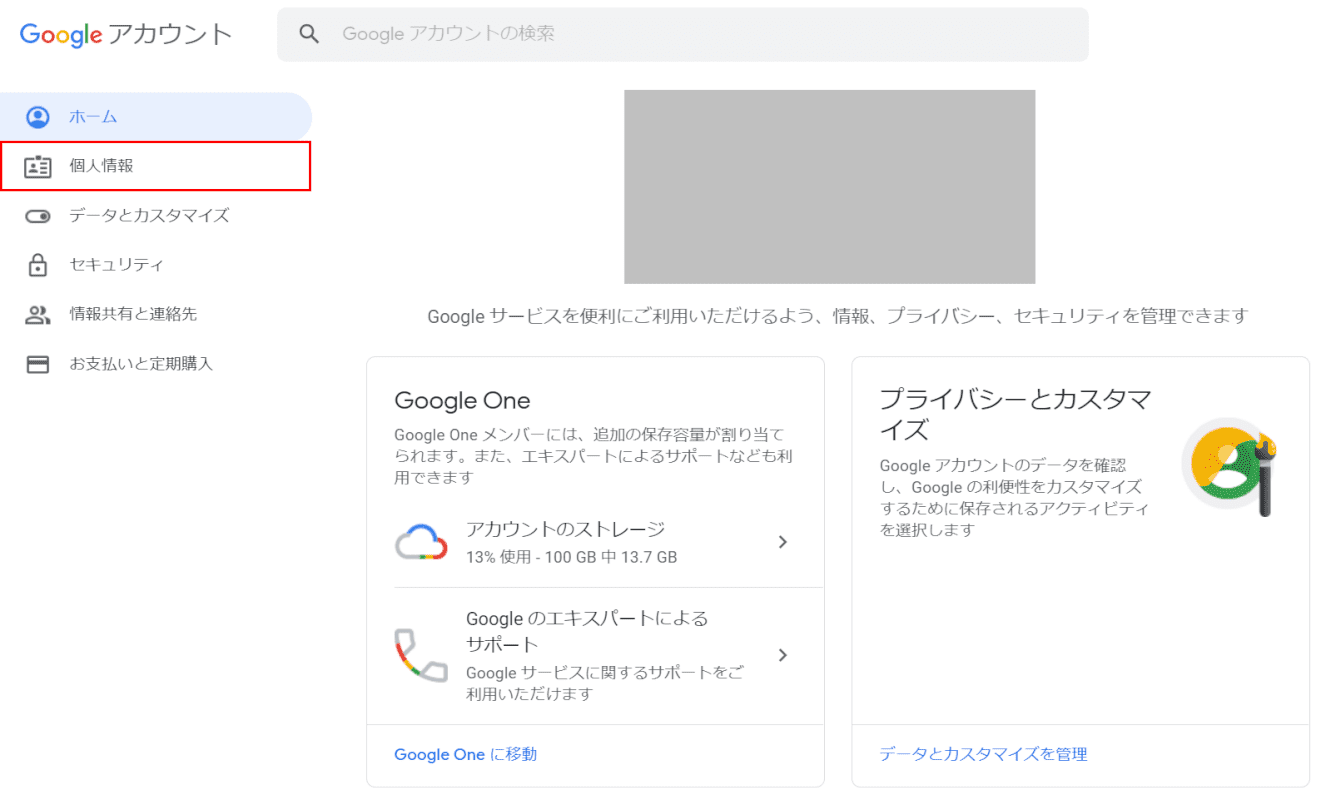Click the colored cloud storage icon
1321x800 pixels.
point(420,542)
